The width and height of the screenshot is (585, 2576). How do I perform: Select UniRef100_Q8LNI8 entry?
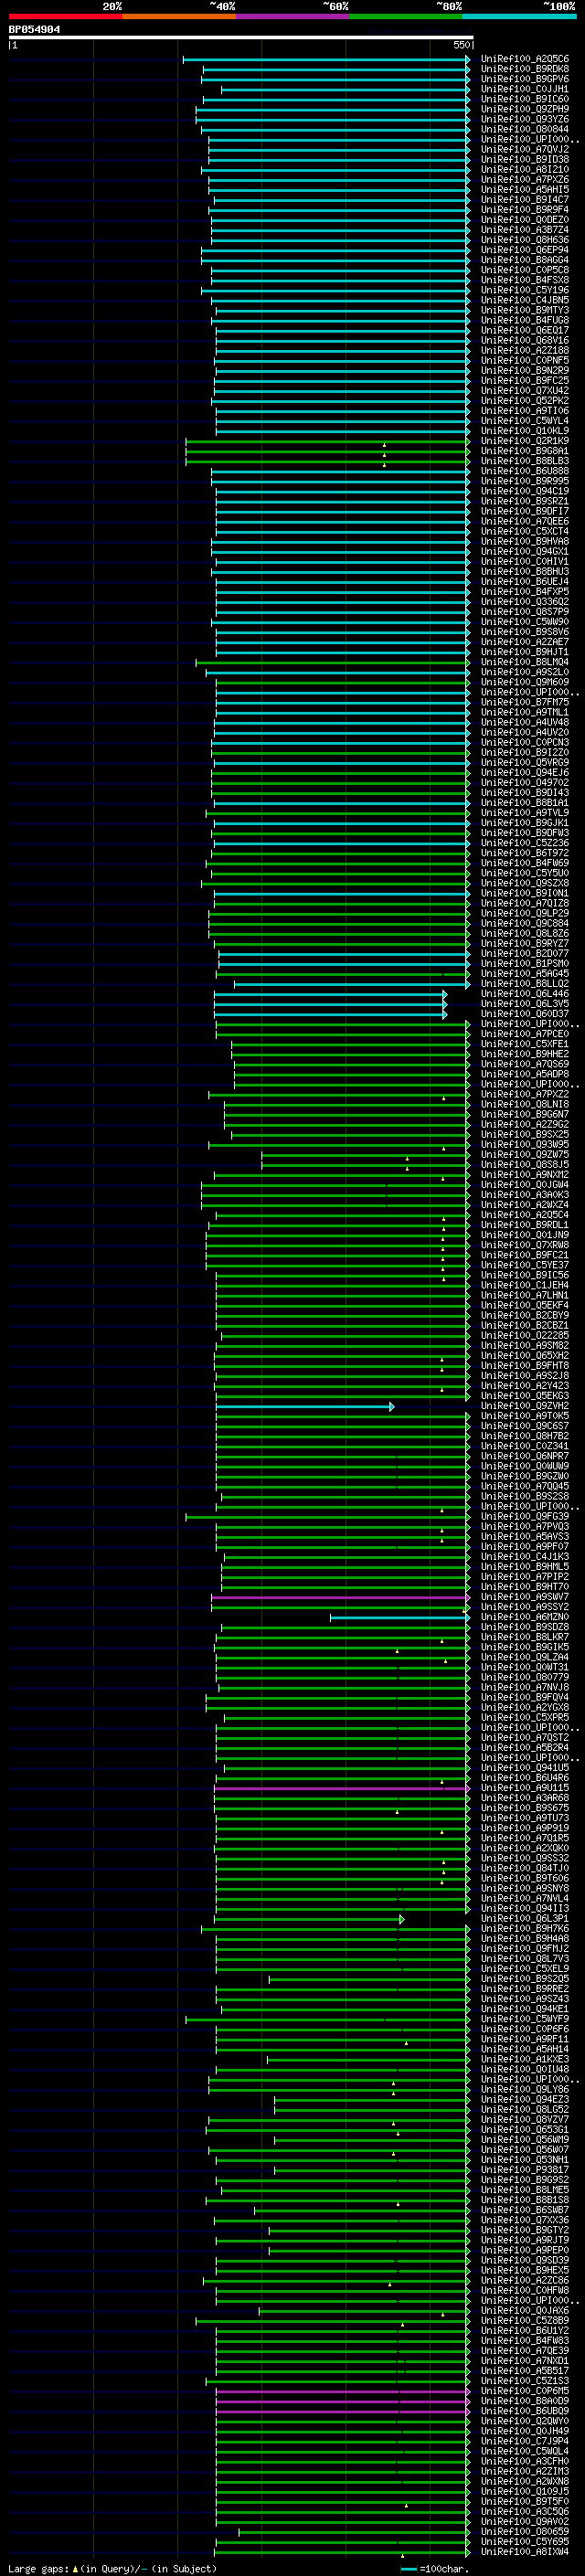525,1104
